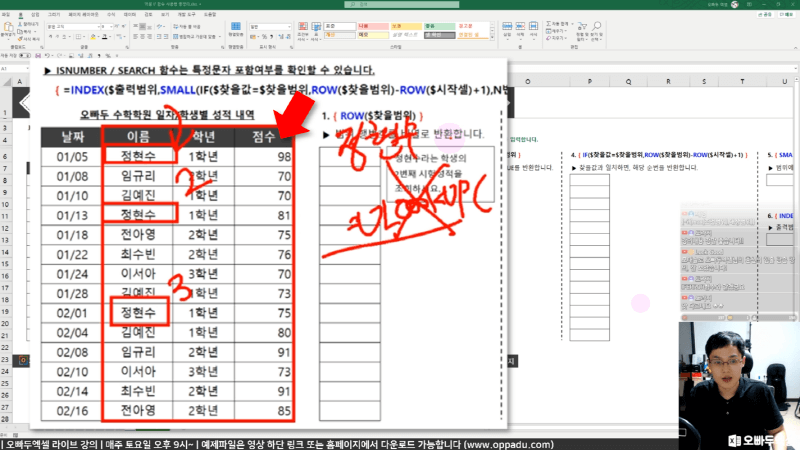Select column P header
The width and height of the screenshot is (800, 450).
pyautogui.click(x=590, y=82)
